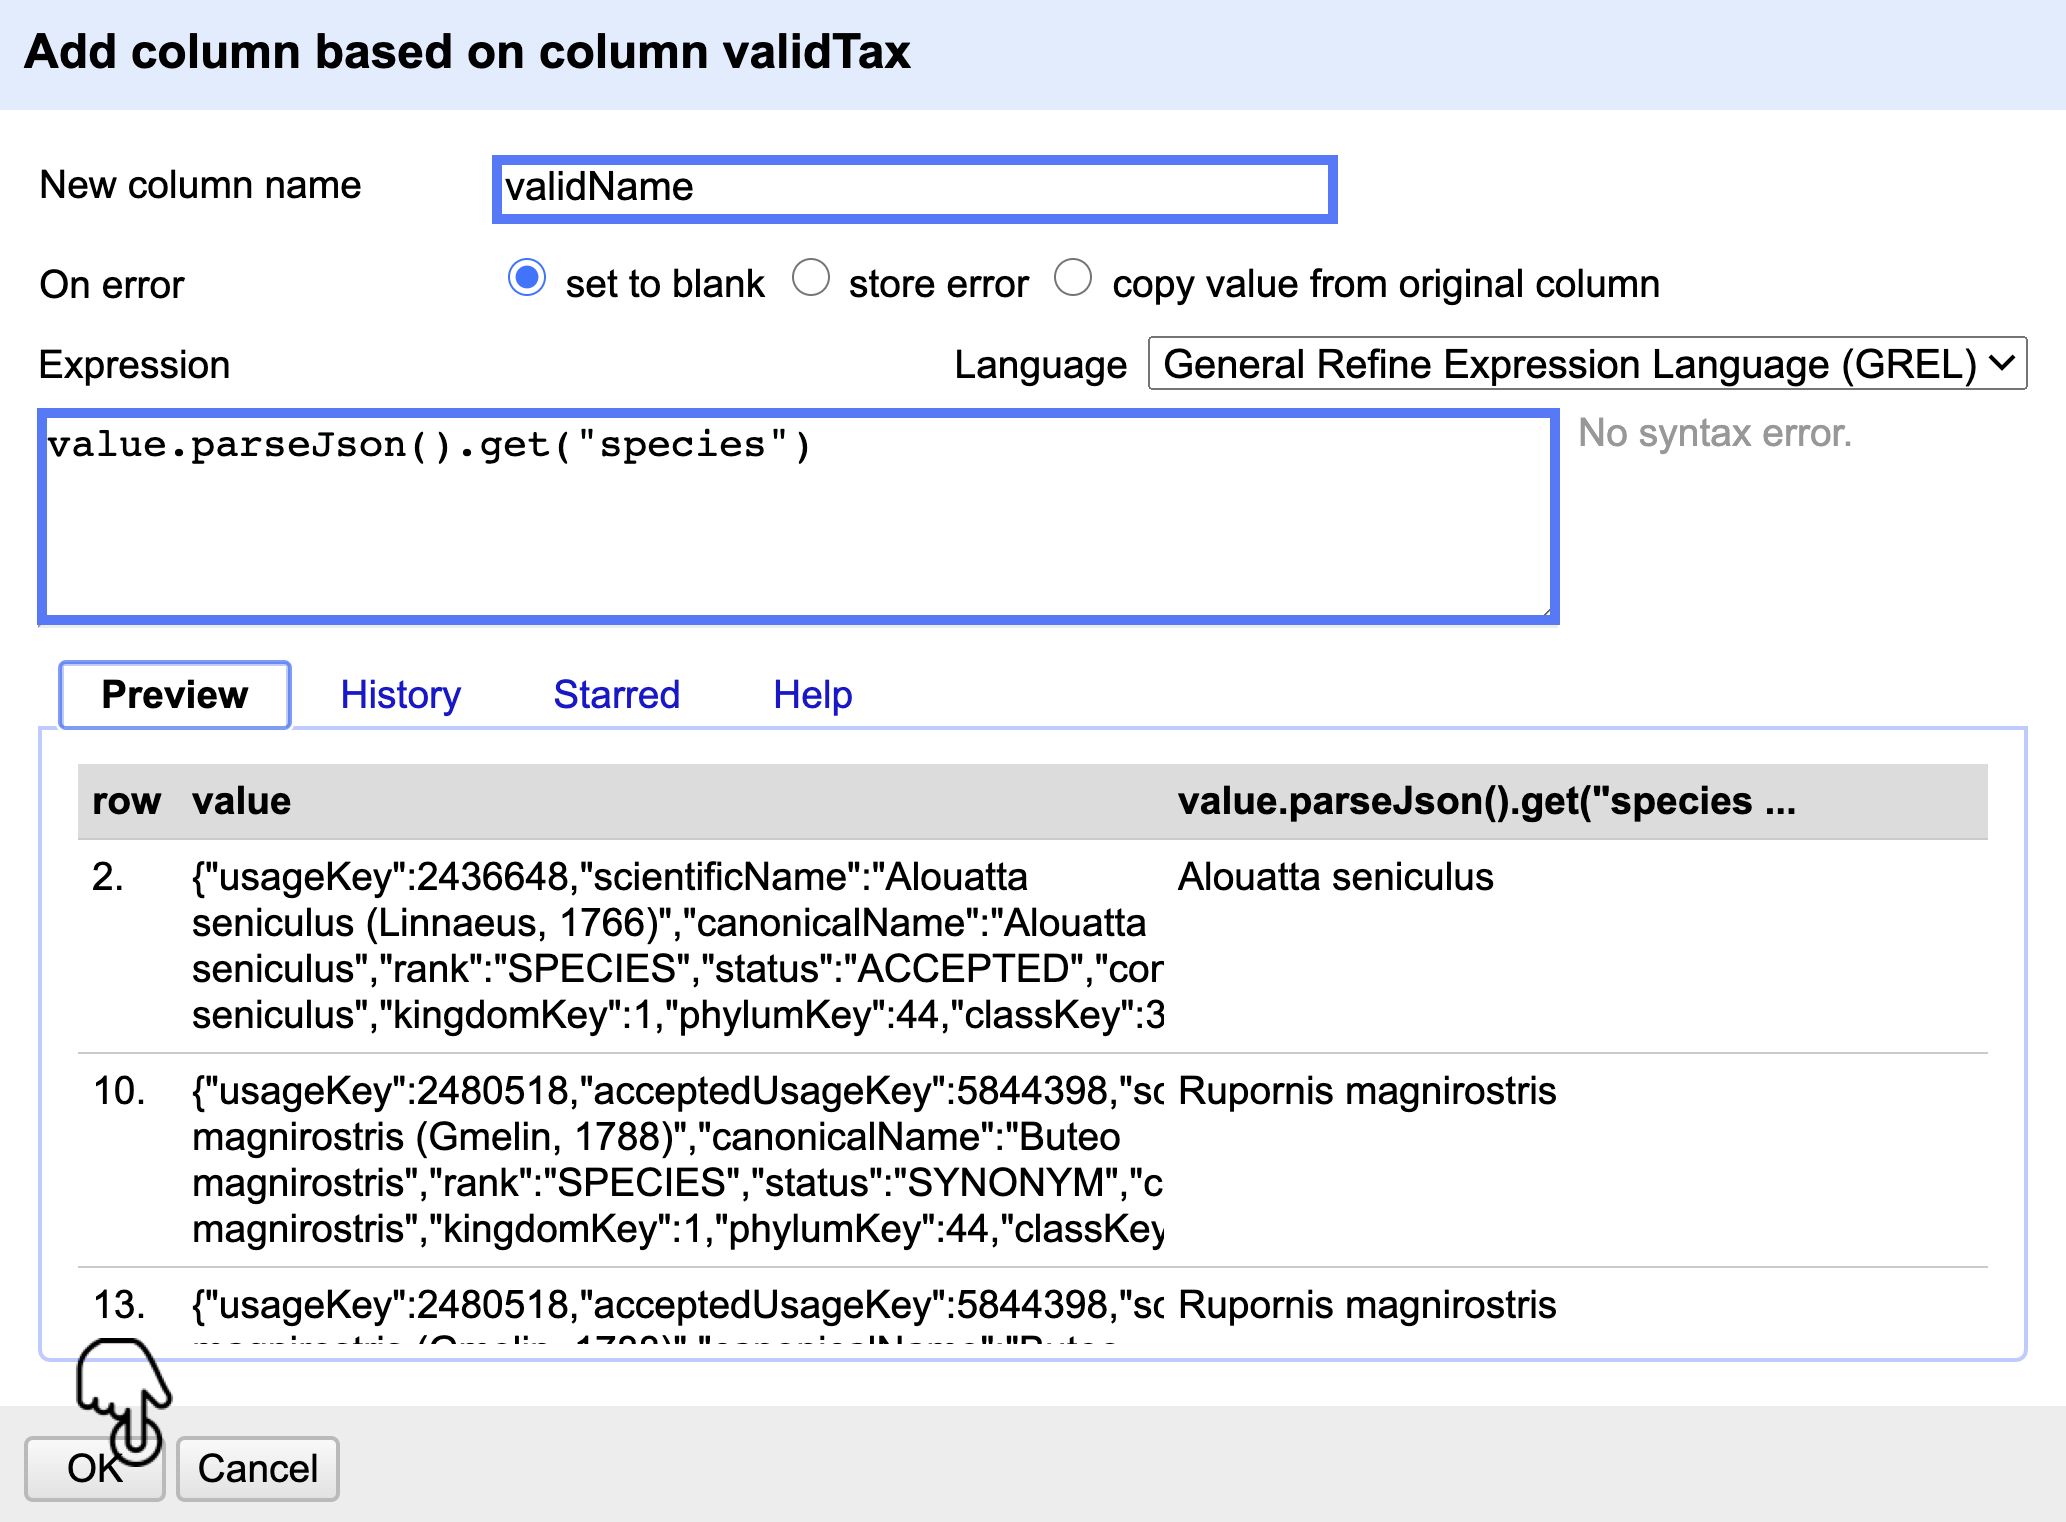Select 'copy value from original column'
Image resolution: width=2066 pixels, height=1522 pixels.
(1073, 279)
